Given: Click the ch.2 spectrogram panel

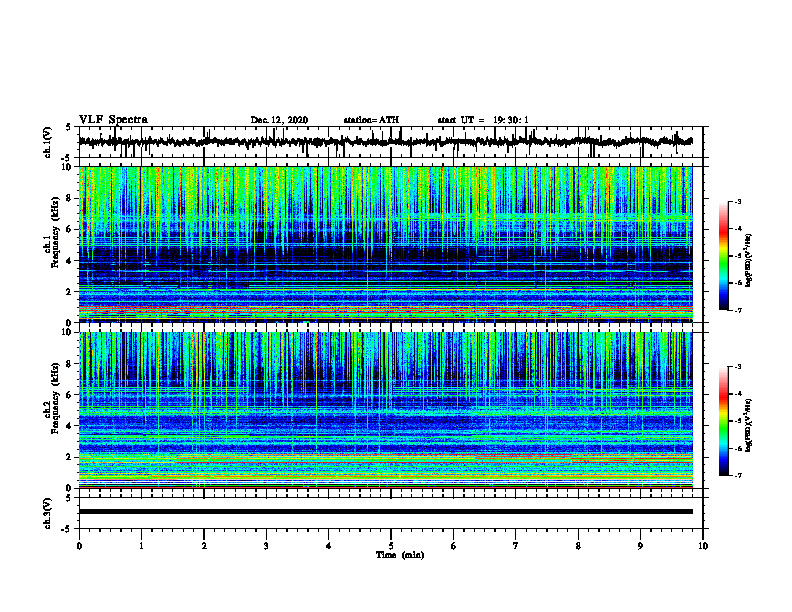Looking at the screenshot, I should pos(385,410).
